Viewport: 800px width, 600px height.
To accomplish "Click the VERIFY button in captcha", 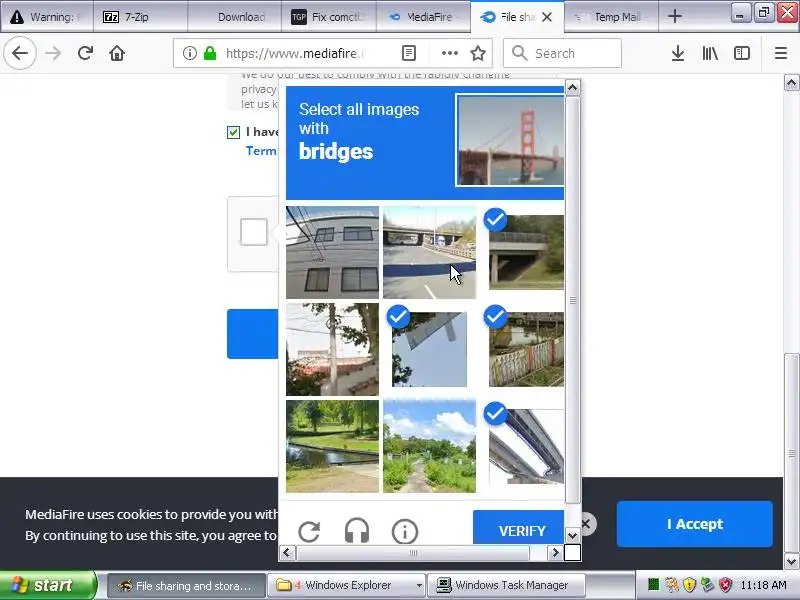I will (518, 528).
